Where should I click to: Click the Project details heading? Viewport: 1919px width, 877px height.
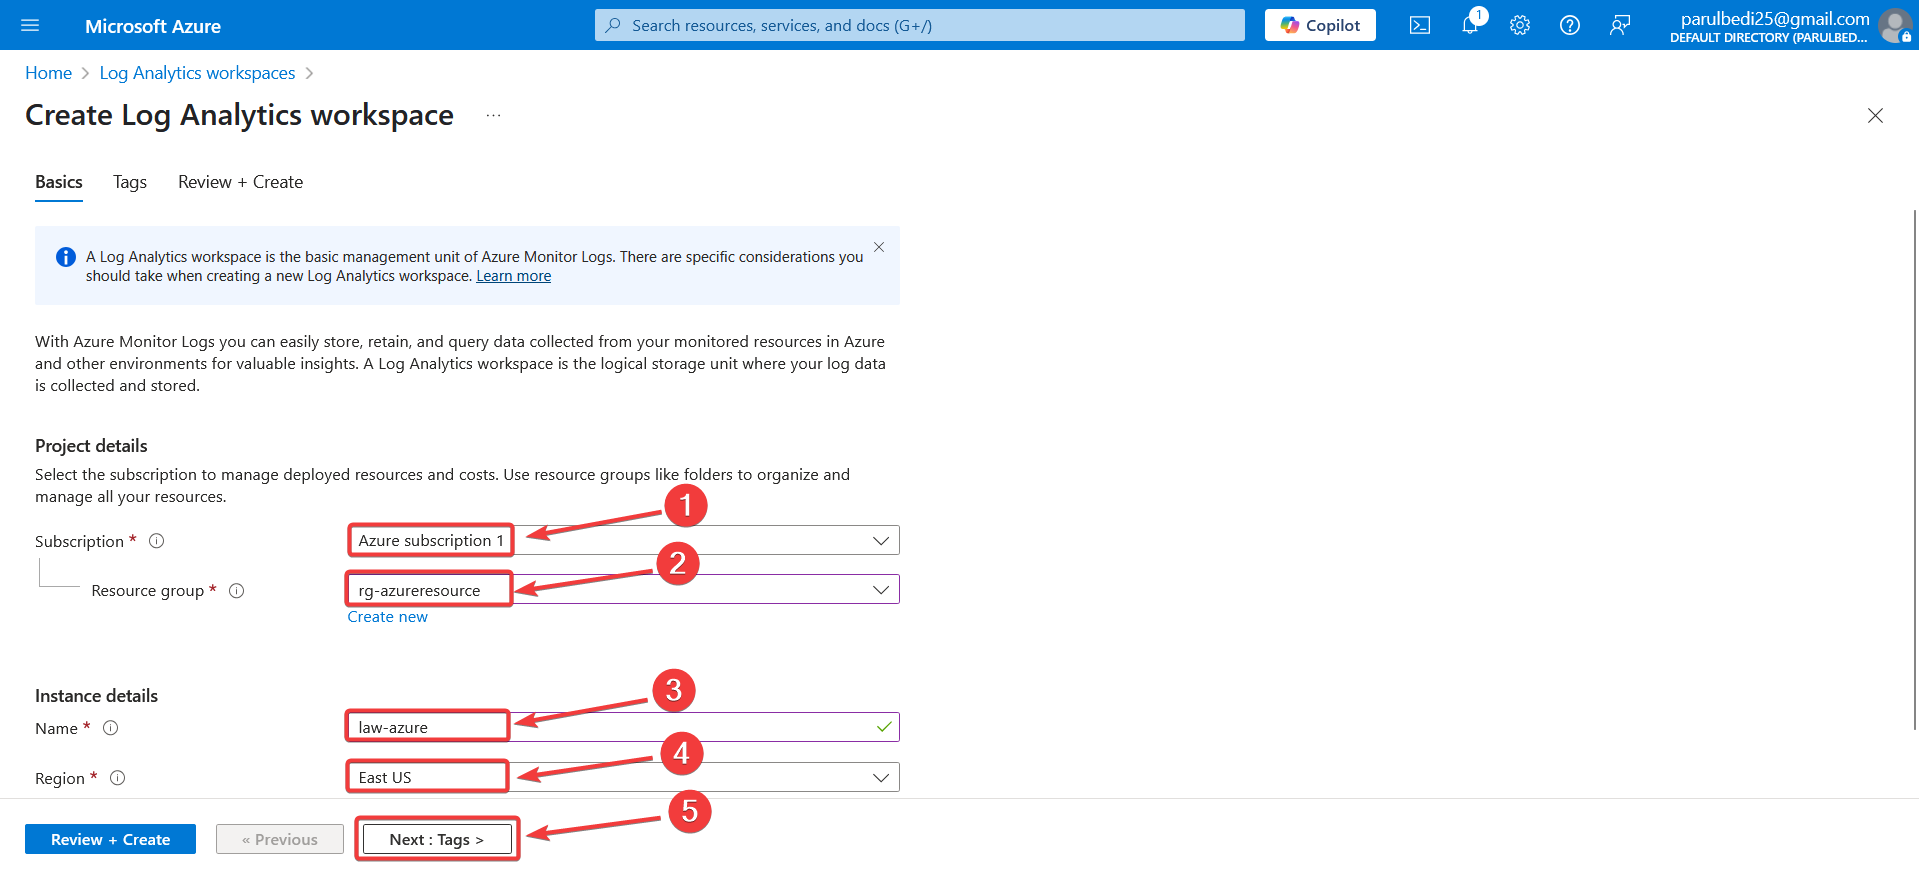(x=91, y=446)
